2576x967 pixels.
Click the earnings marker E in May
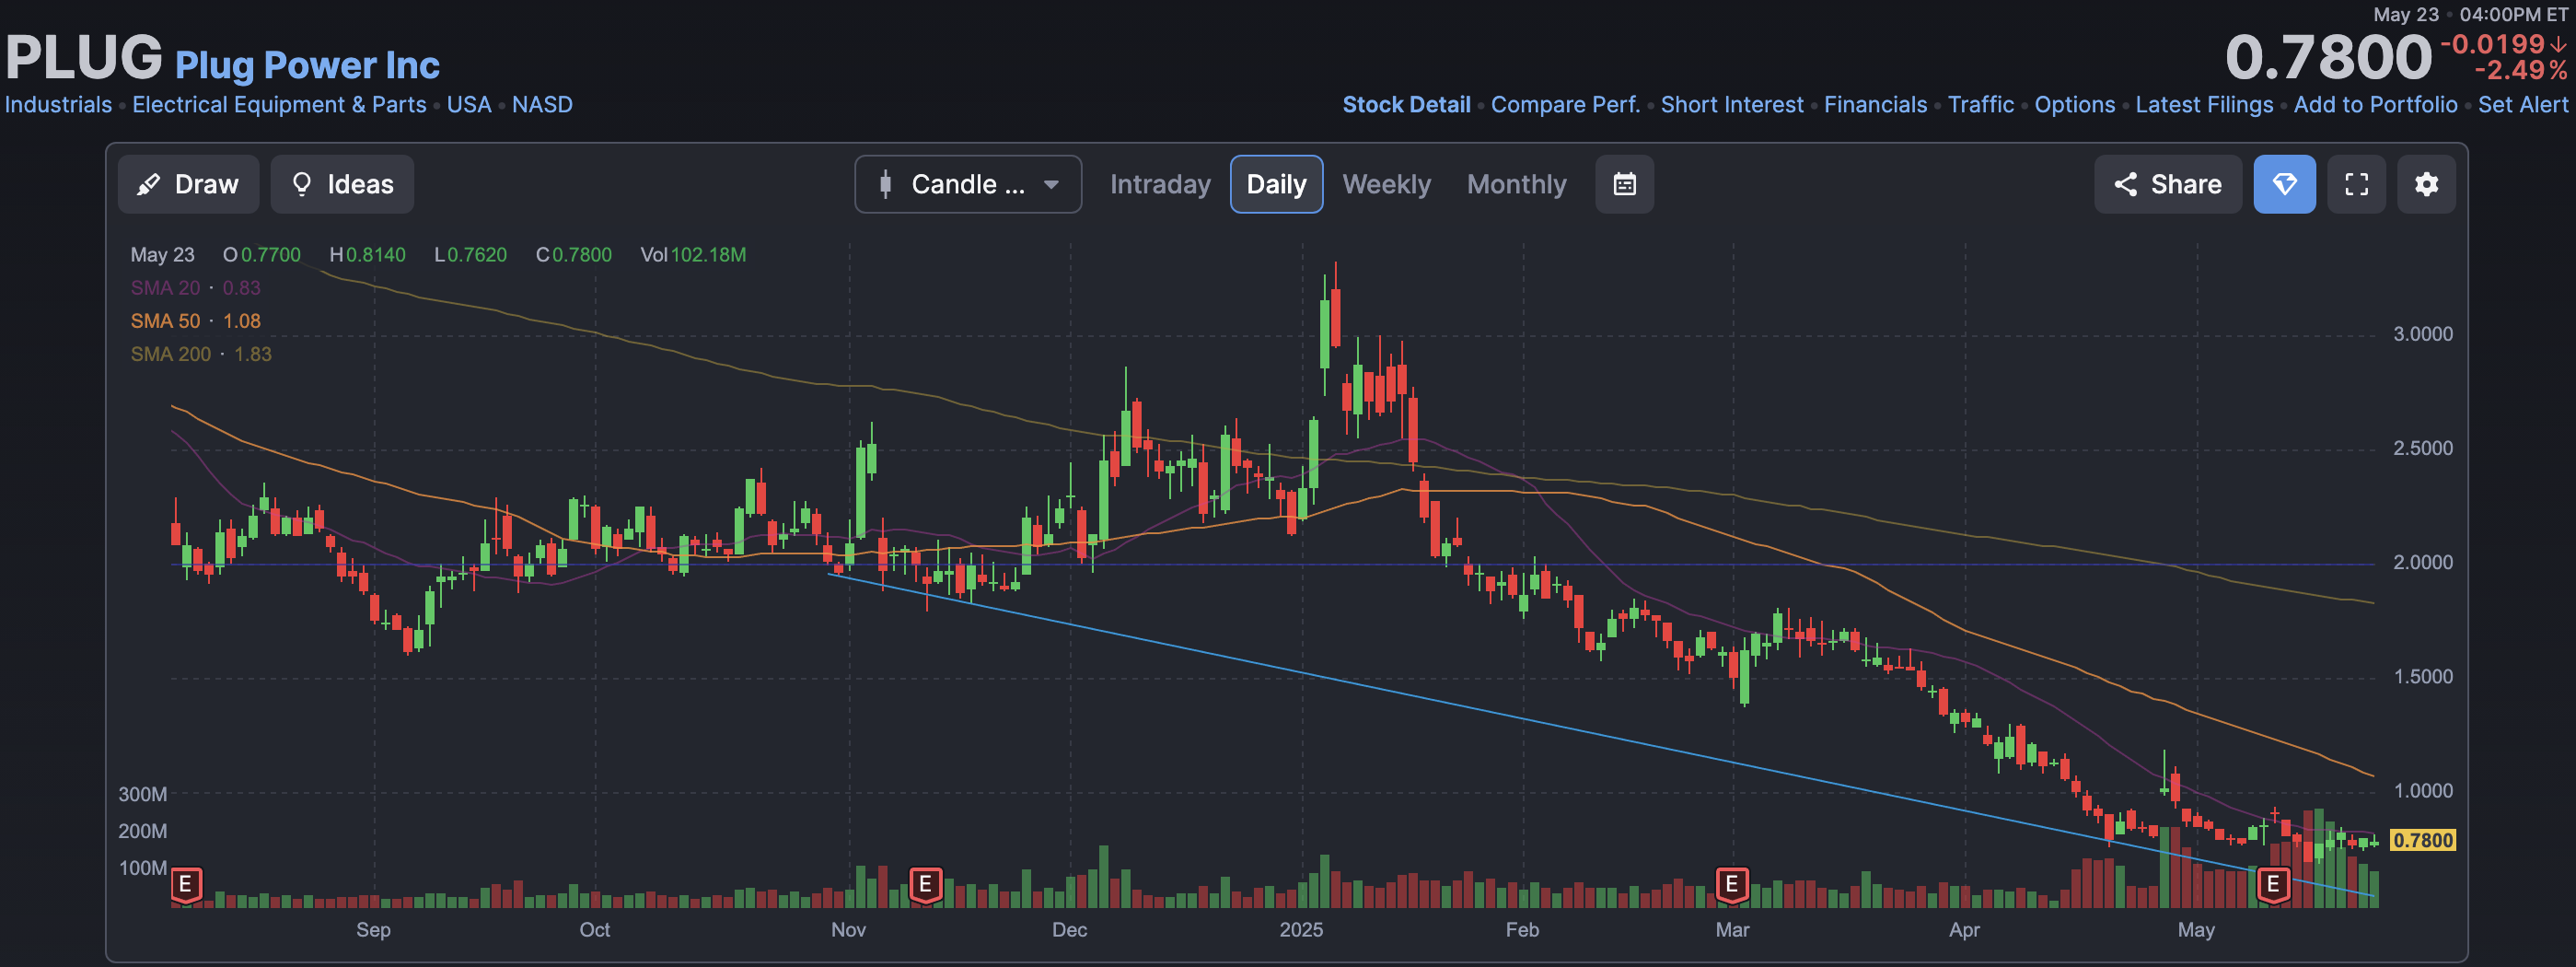2274,885
